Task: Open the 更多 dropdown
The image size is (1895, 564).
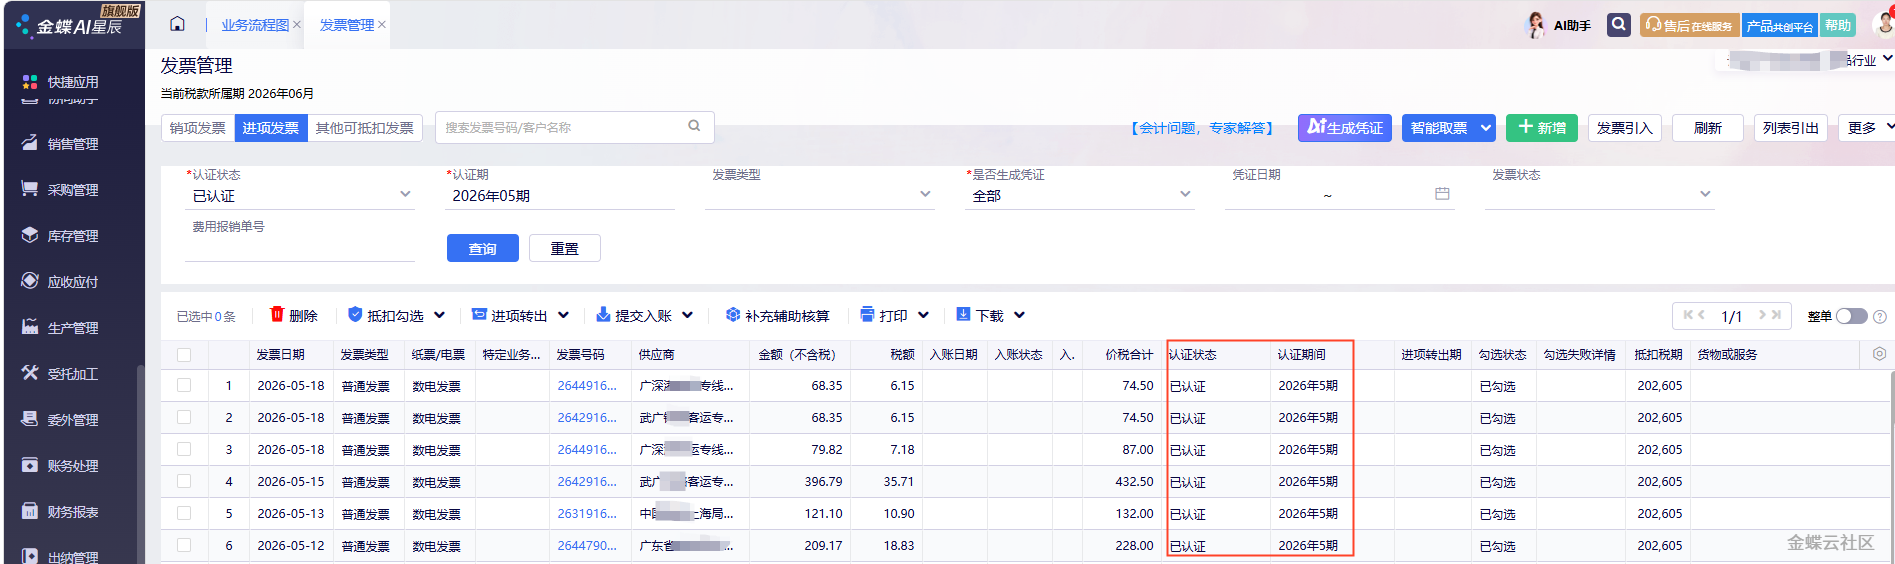Action: click(1867, 128)
